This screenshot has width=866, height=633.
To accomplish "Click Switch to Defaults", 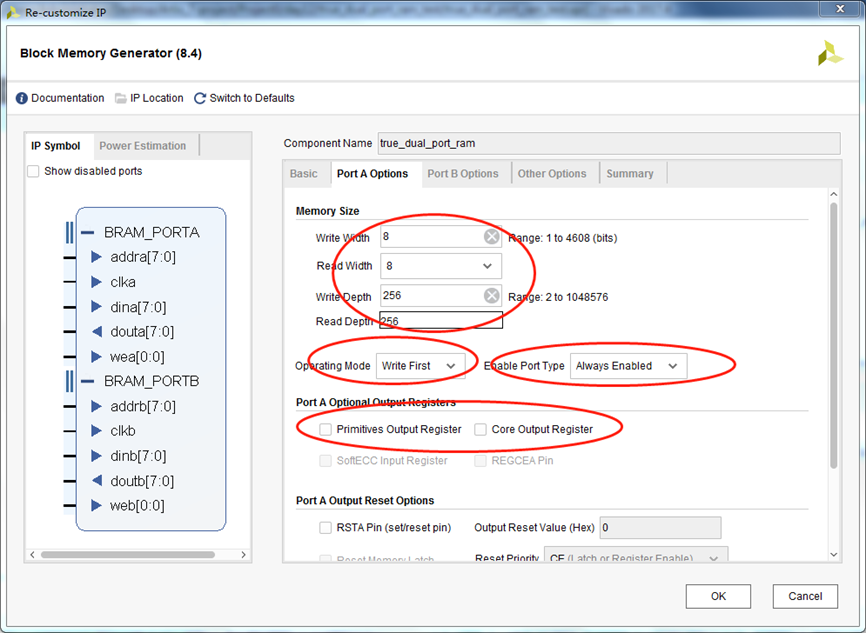I will pyautogui.click(x=252, y=98).
